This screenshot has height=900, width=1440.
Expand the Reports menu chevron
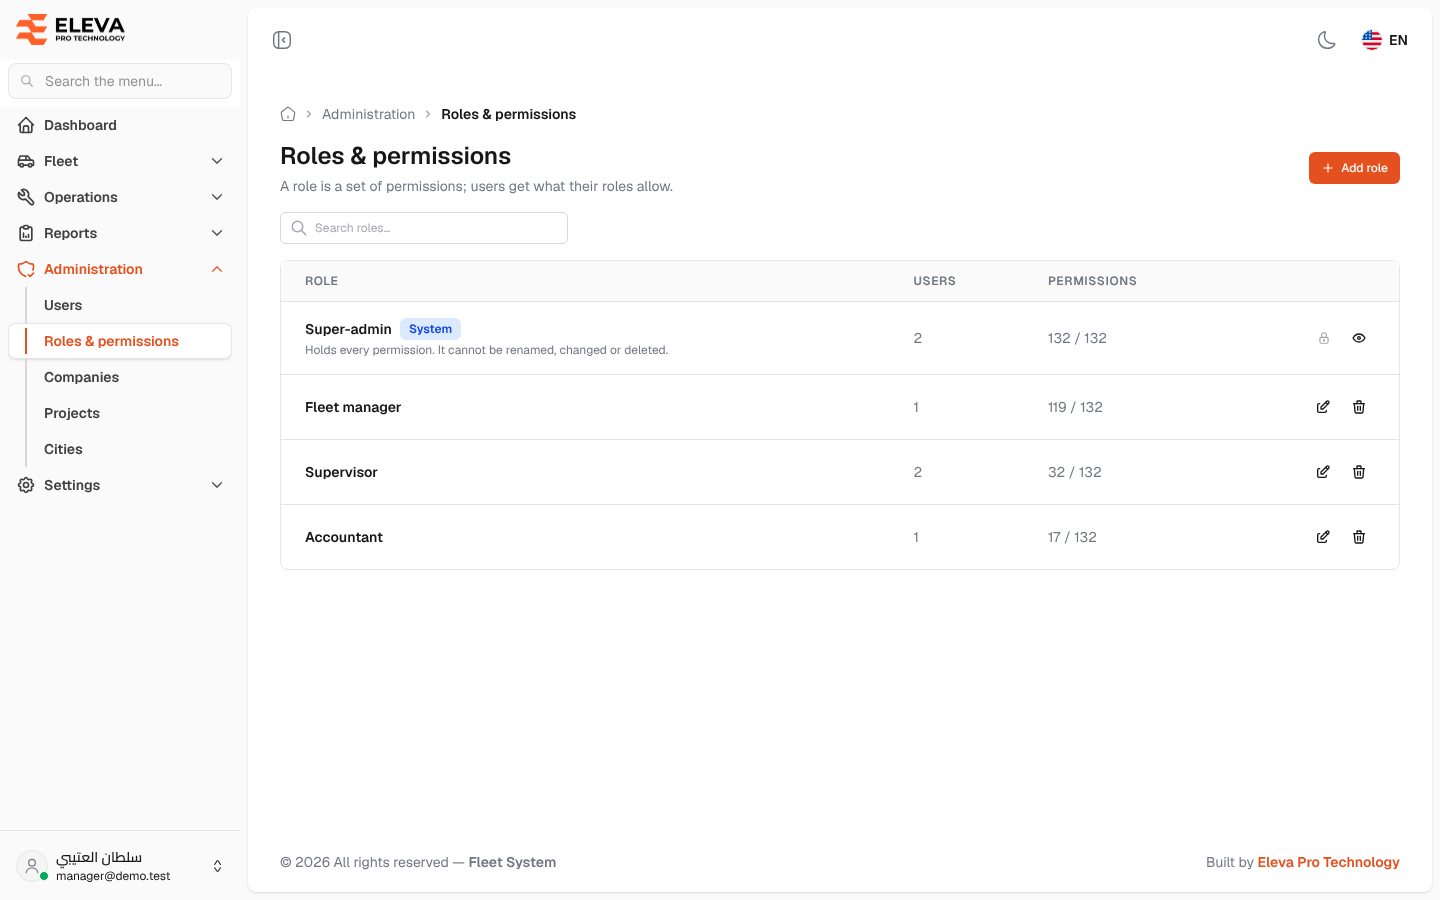click(x=217, y=233)
